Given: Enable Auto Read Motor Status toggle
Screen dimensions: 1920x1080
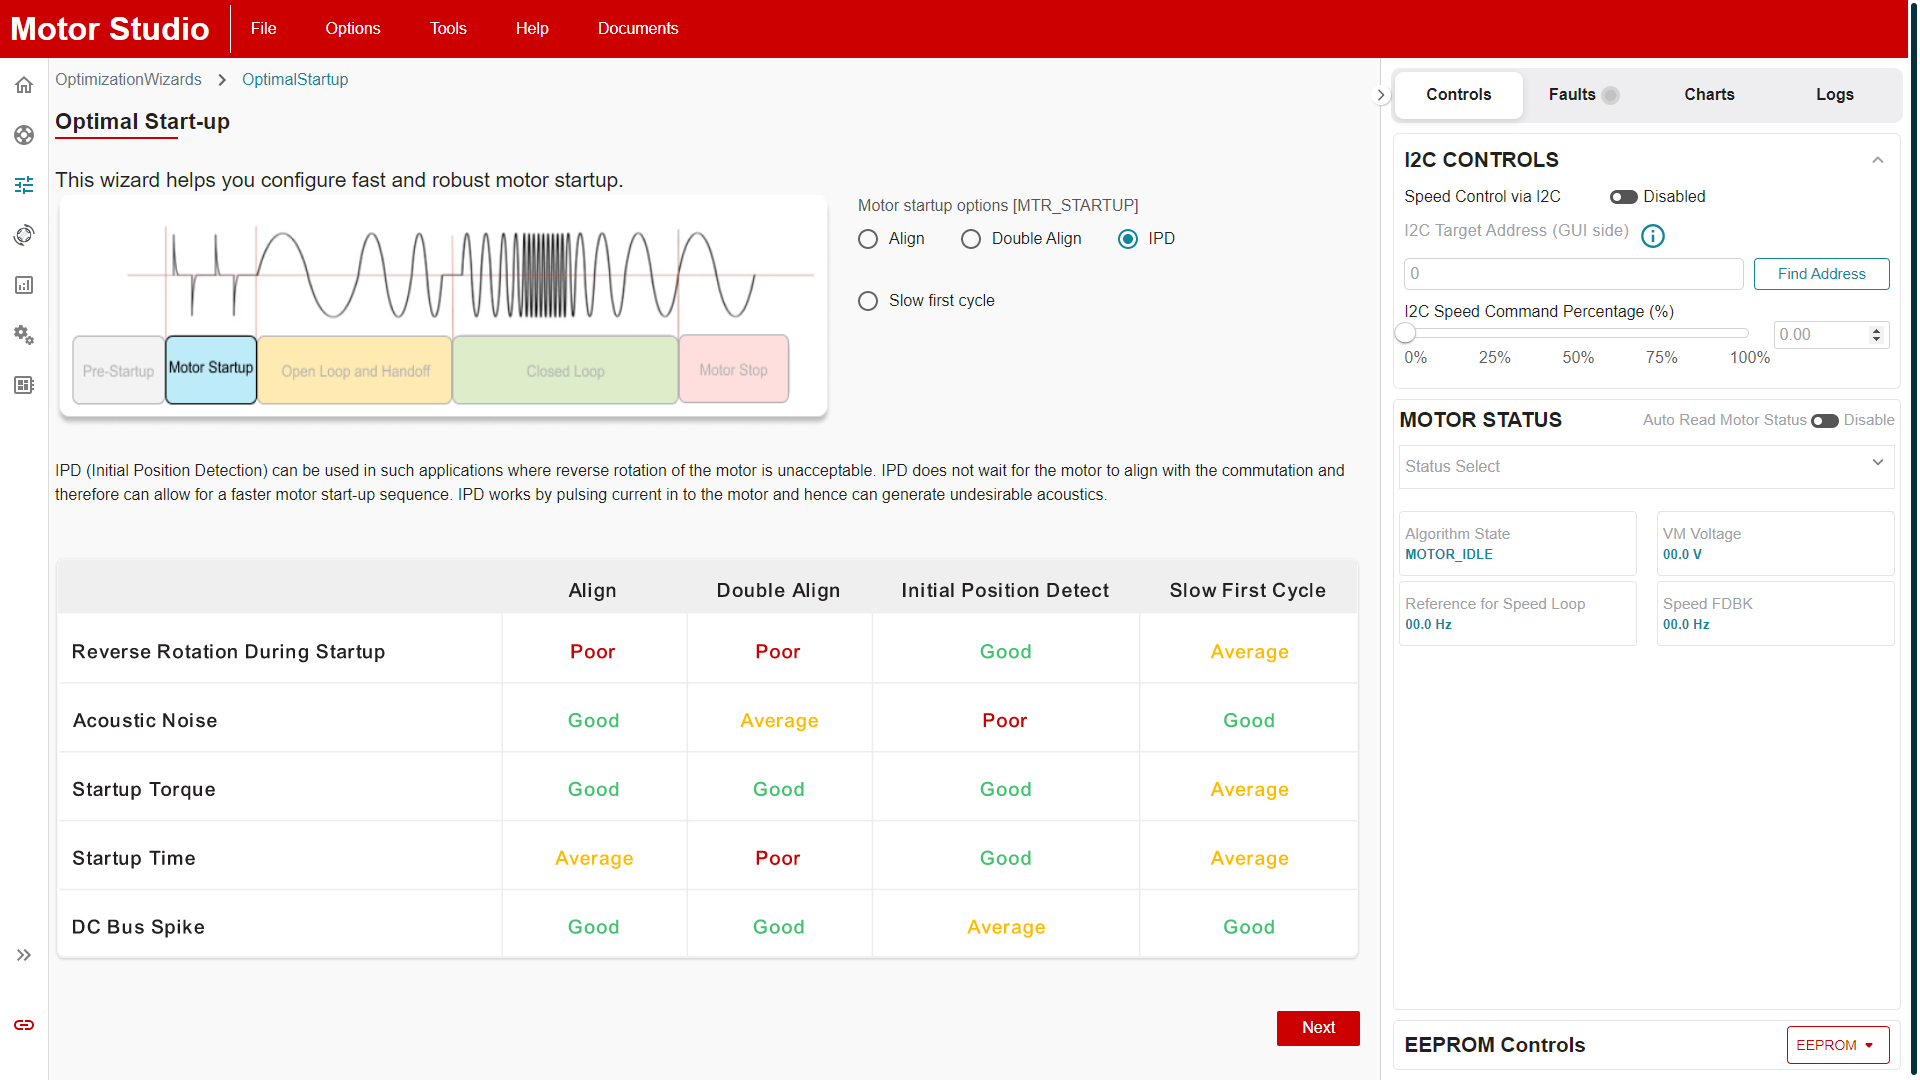Looking at the screenshot, I should coord(1824,421).
